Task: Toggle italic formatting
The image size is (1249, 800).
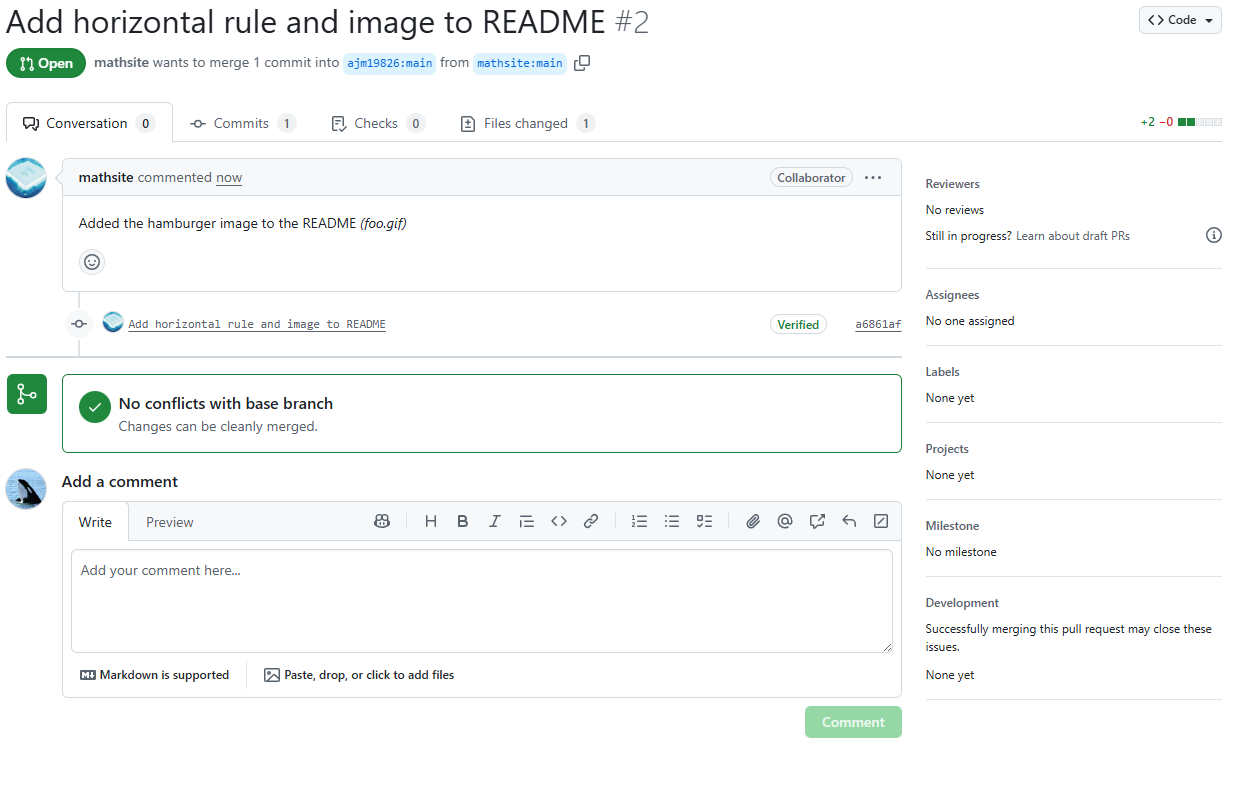Action: [494, 521]
